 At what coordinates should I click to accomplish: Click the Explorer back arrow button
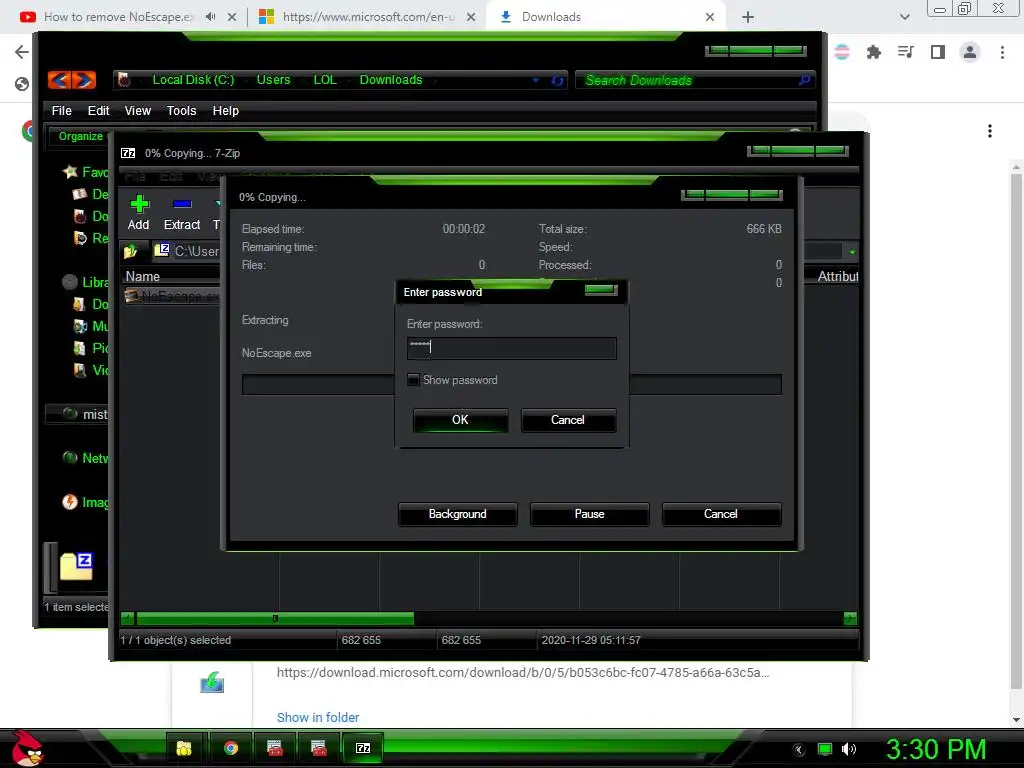[x=59, y=80]
